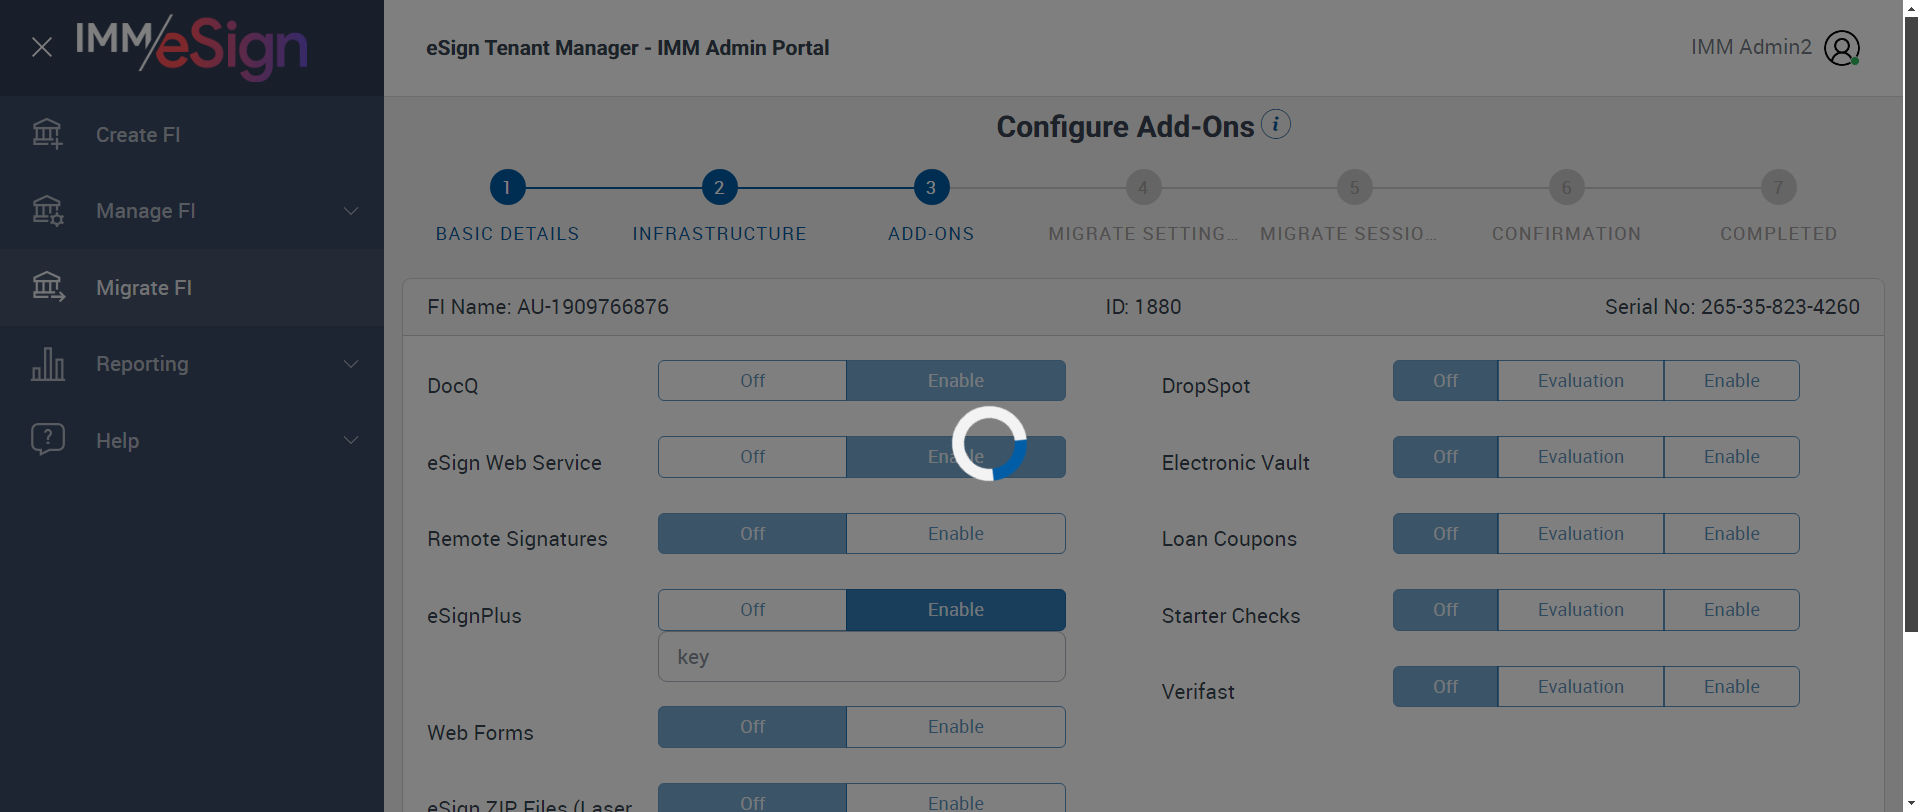Click the IMM eSign logo

point(191,47)
